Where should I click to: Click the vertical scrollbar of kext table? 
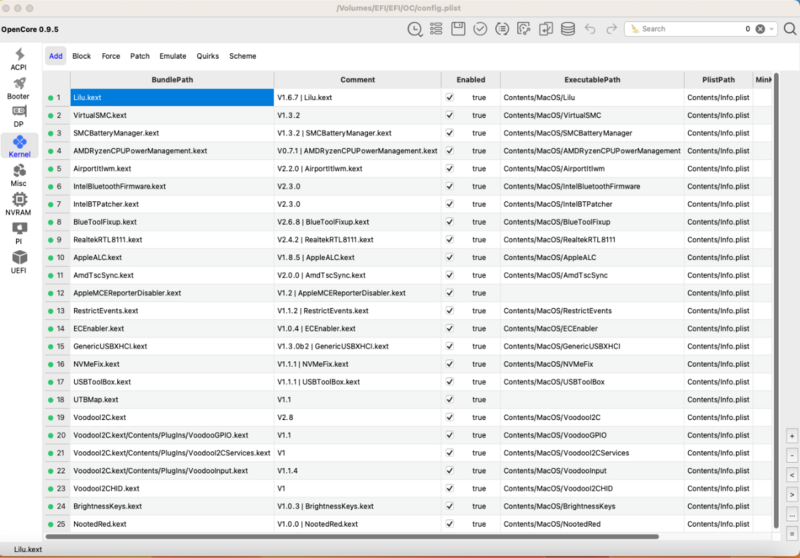[776, 301]
